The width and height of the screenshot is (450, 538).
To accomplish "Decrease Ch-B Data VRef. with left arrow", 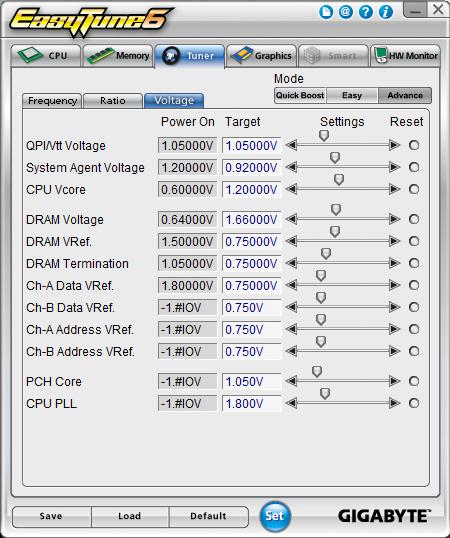I will click(291, 307).
